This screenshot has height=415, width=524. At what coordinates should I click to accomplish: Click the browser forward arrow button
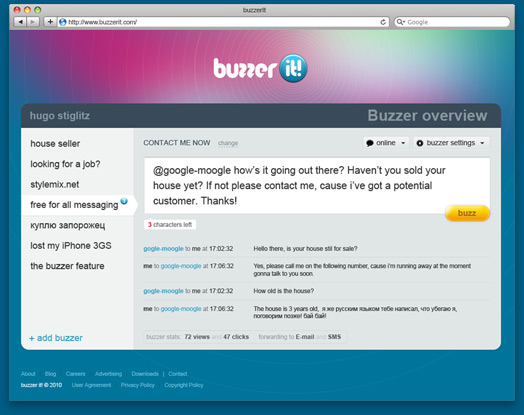click(x=33, y=22)
